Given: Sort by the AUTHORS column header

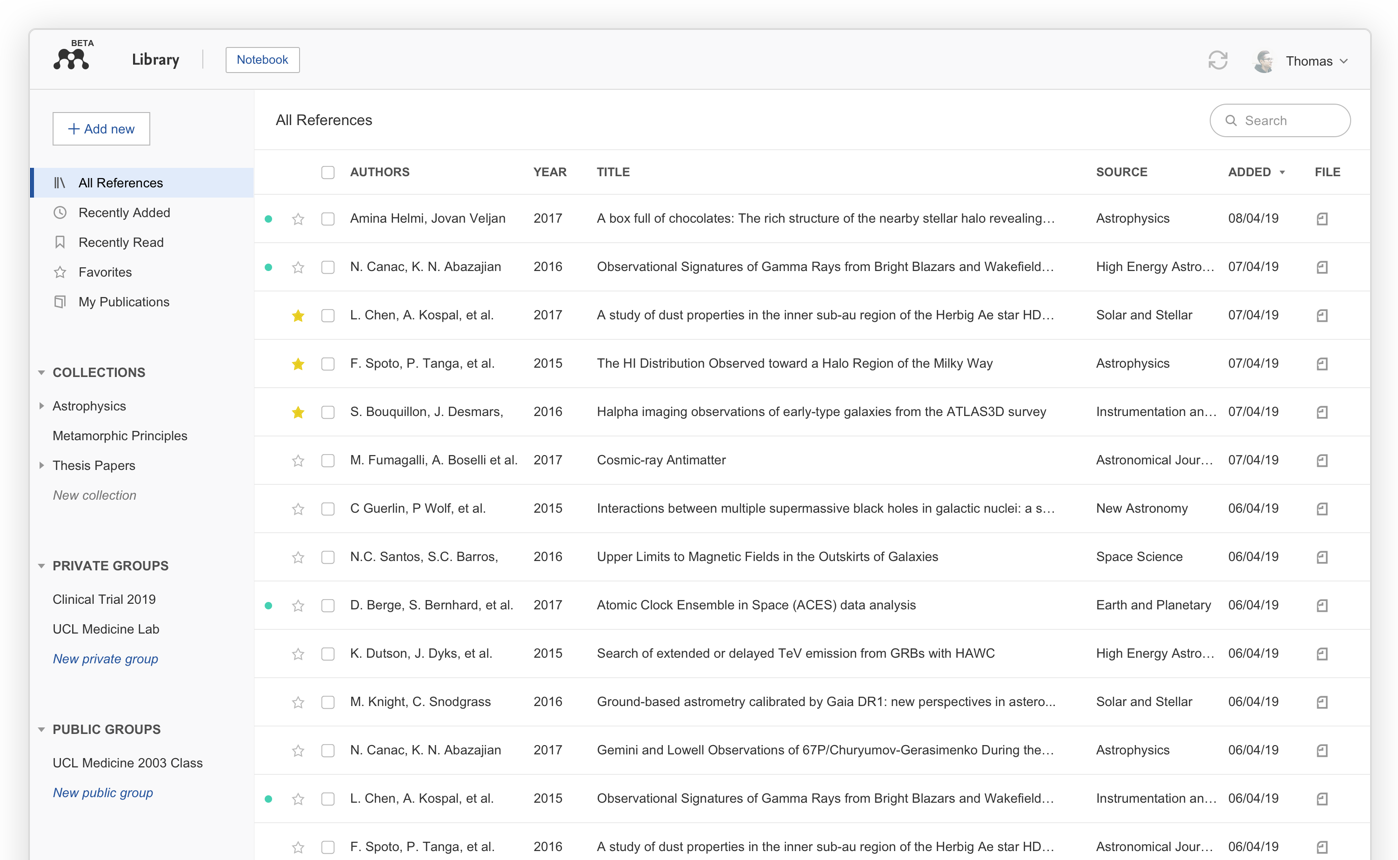Looking at the screenshot, I should pos(380,172).
